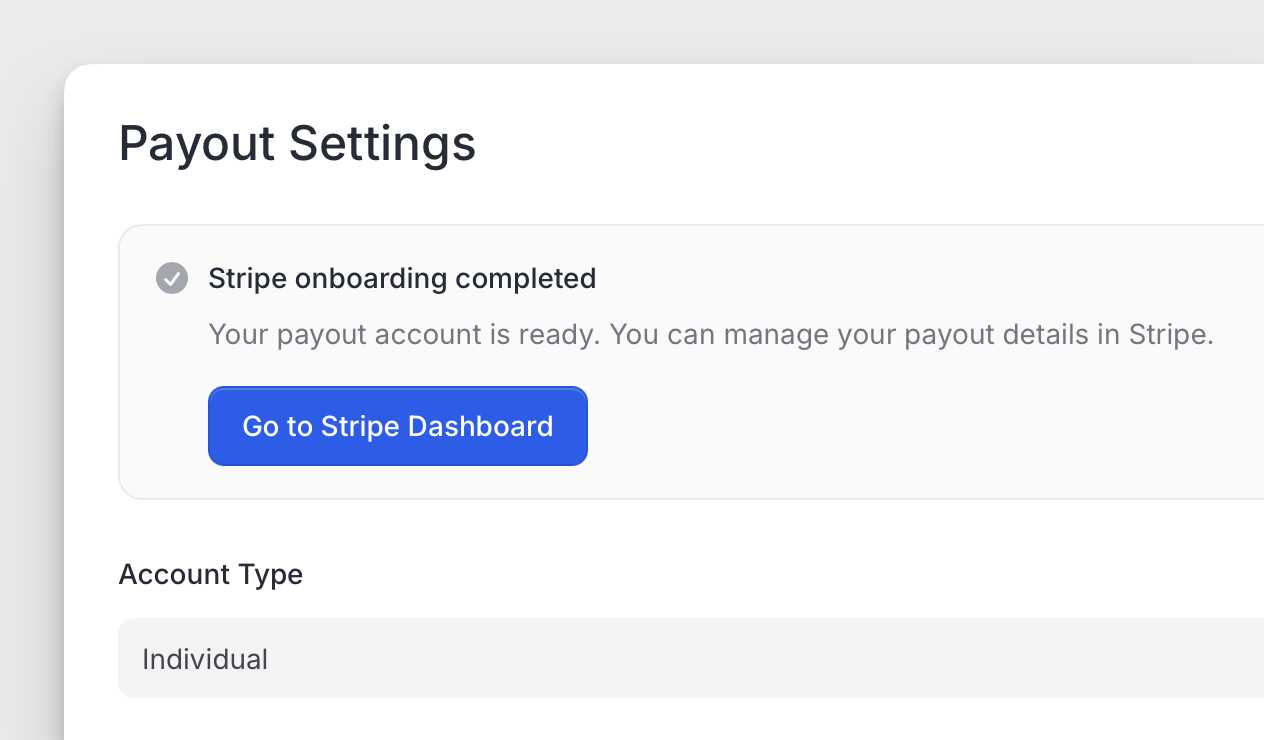Click the "Your payout account is ready" sentence
The image size is (1264, 740).
pyautogui.click(x=404, y=334)
